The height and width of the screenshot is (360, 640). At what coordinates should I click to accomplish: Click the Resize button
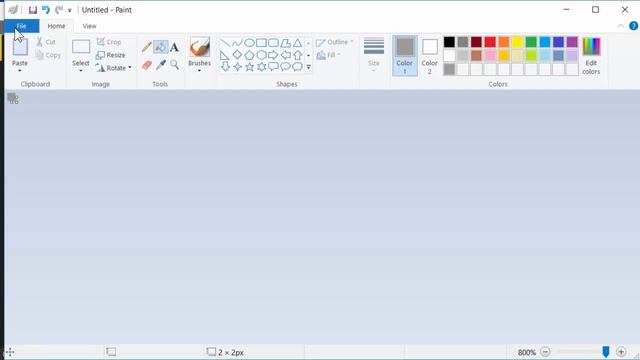(x=111, y=55)
